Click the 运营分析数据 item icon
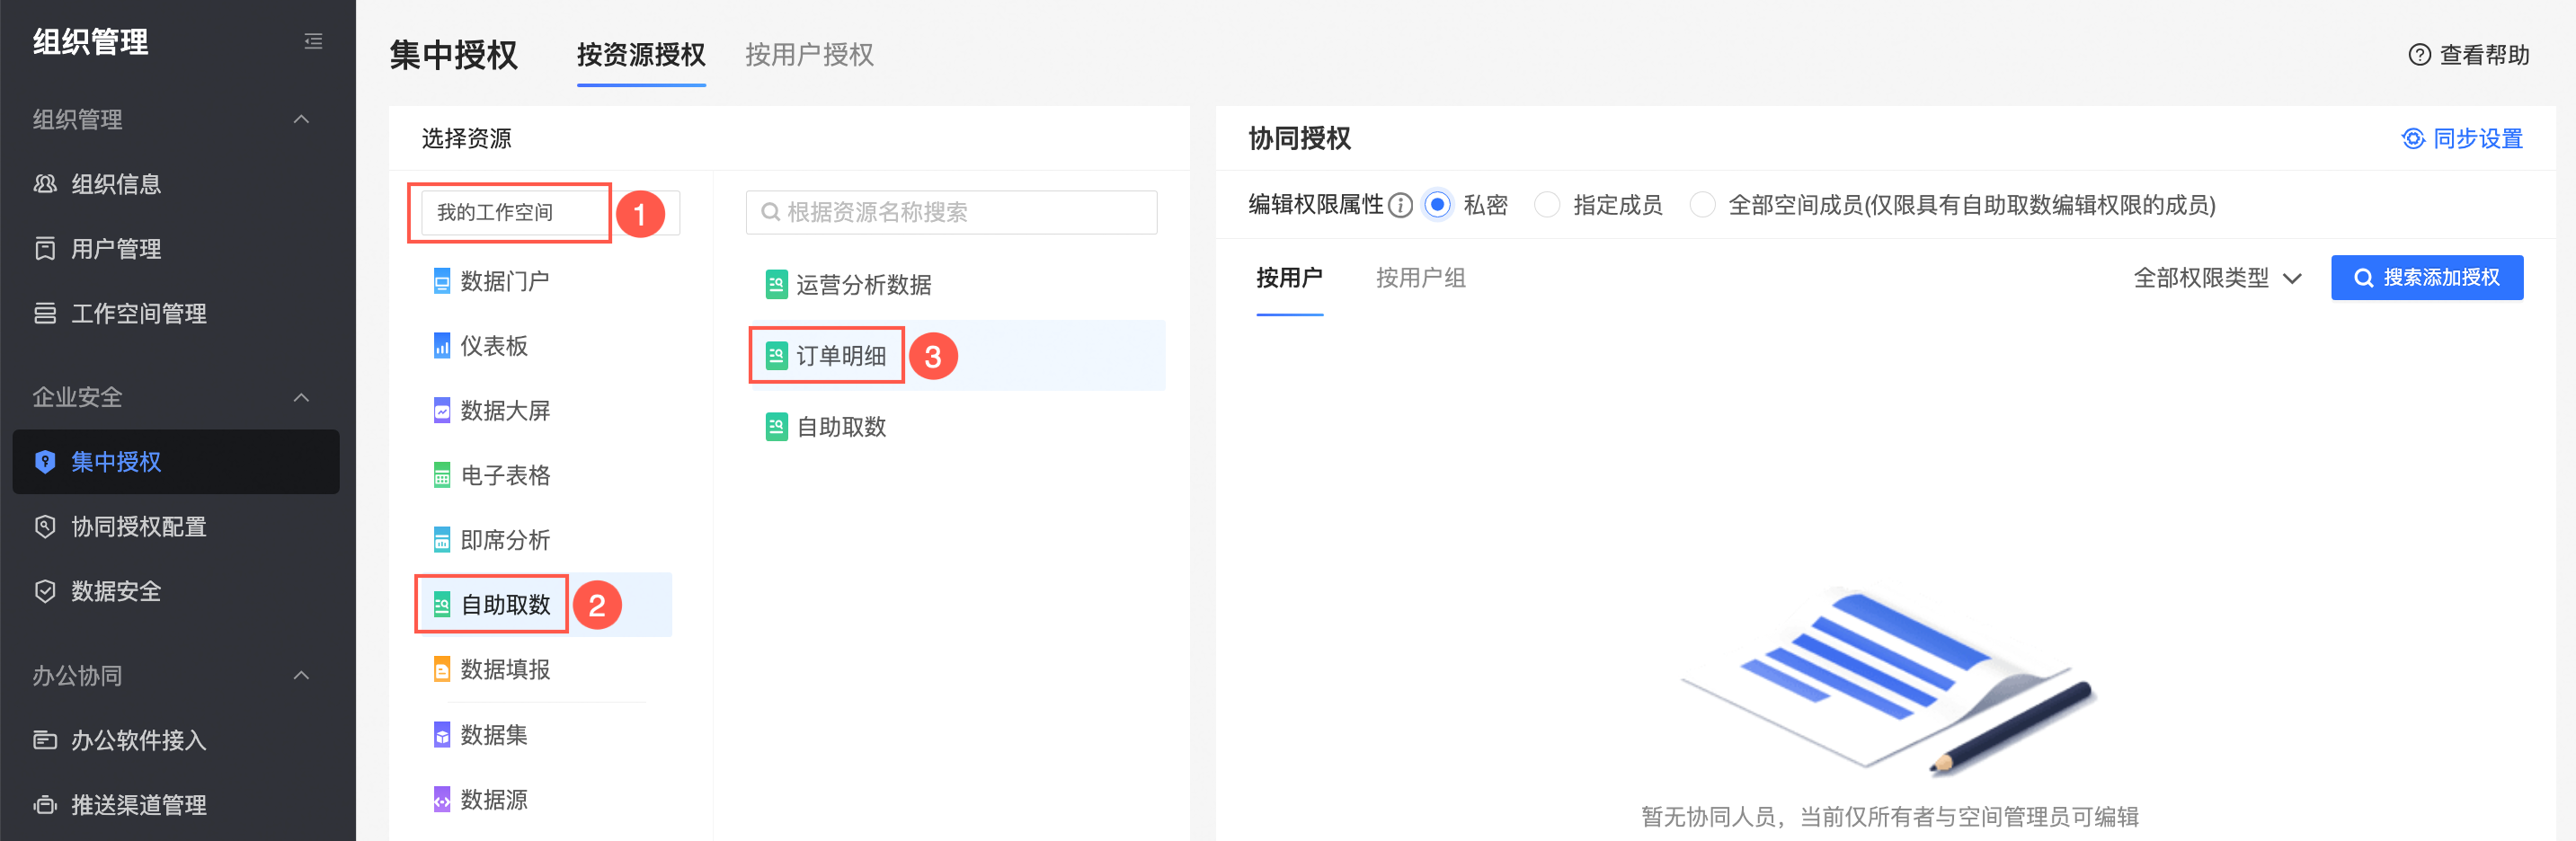 pyautogui.click(x=776, y=285)
